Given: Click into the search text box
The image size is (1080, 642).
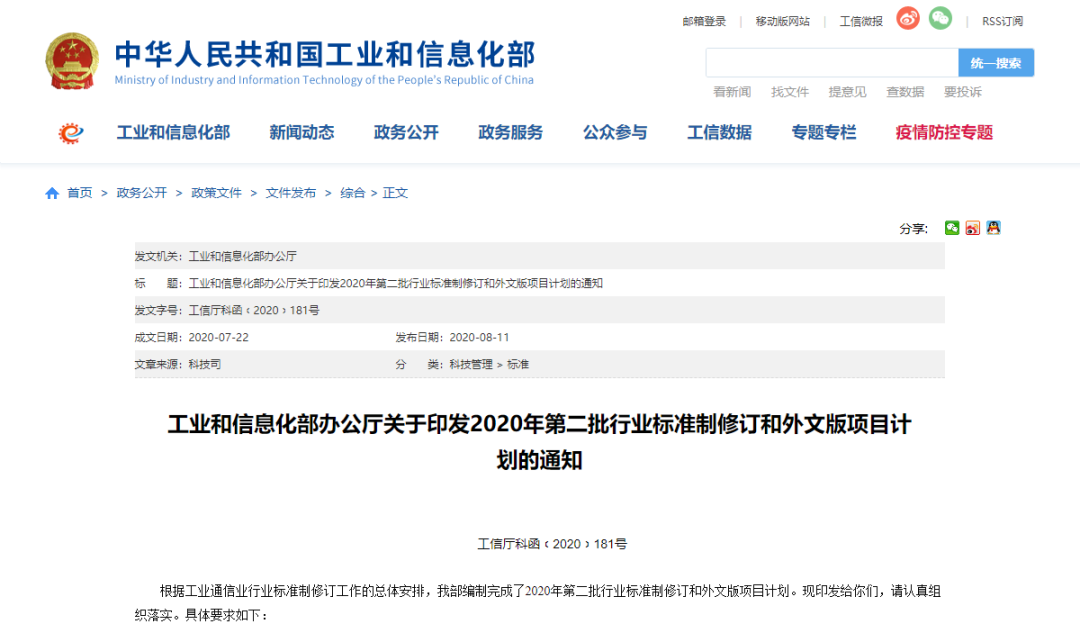Looking at the screenshot, I should click(x=831, y=63).
